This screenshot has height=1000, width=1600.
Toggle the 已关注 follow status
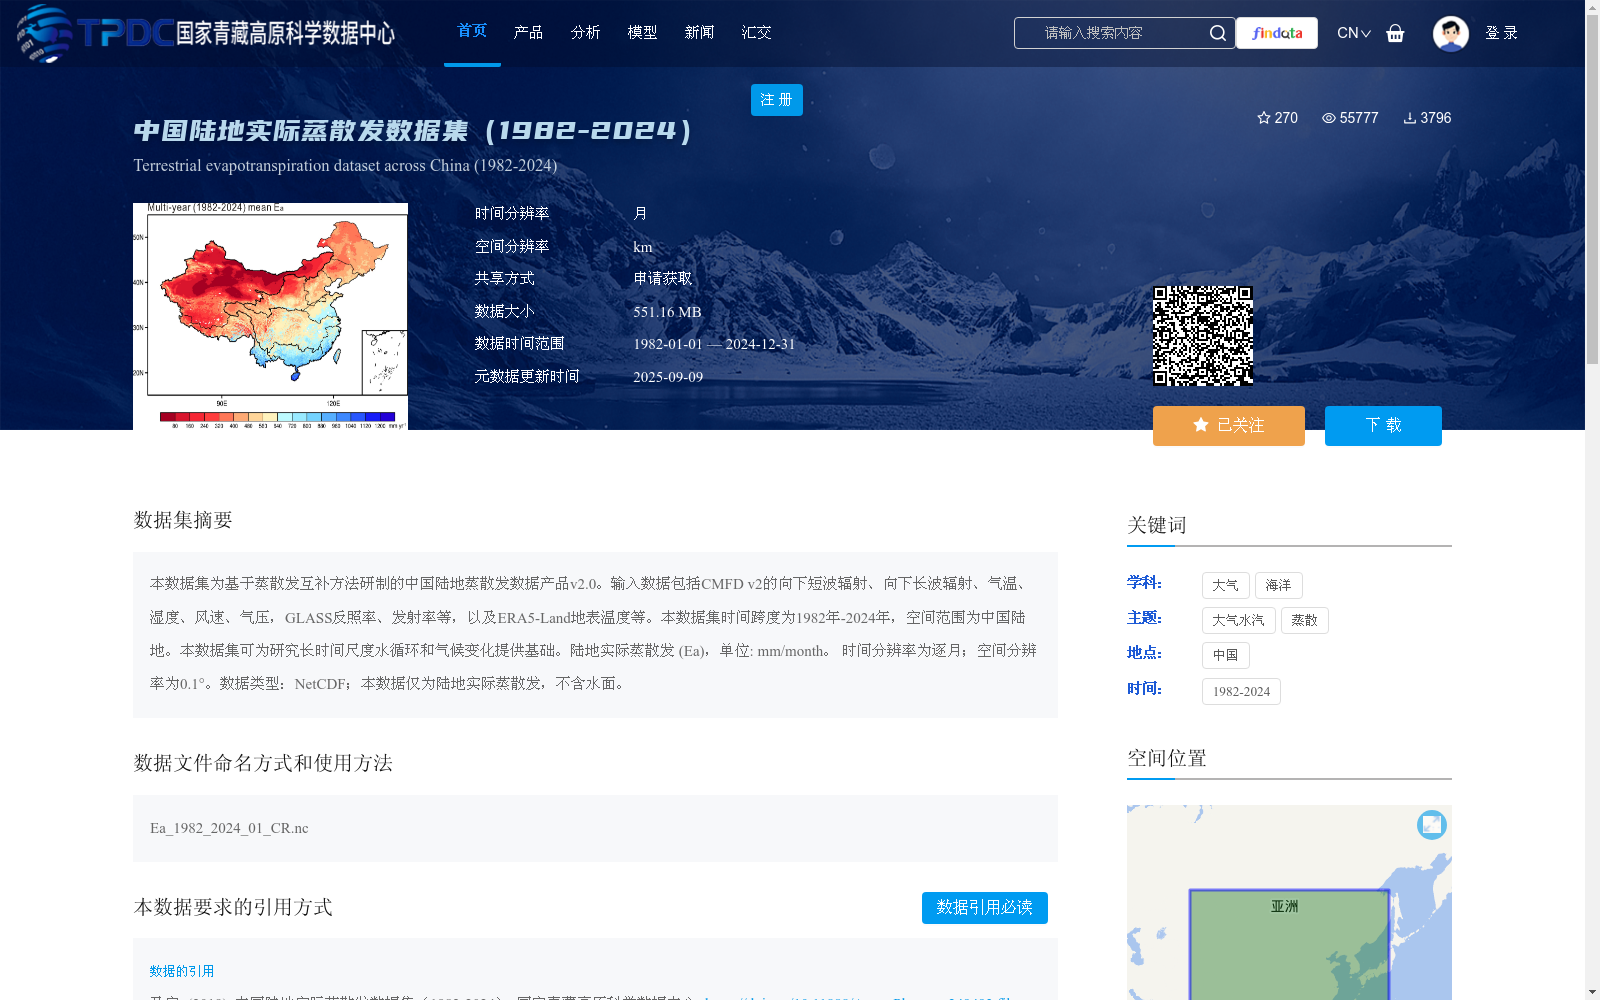(1228, 425)
